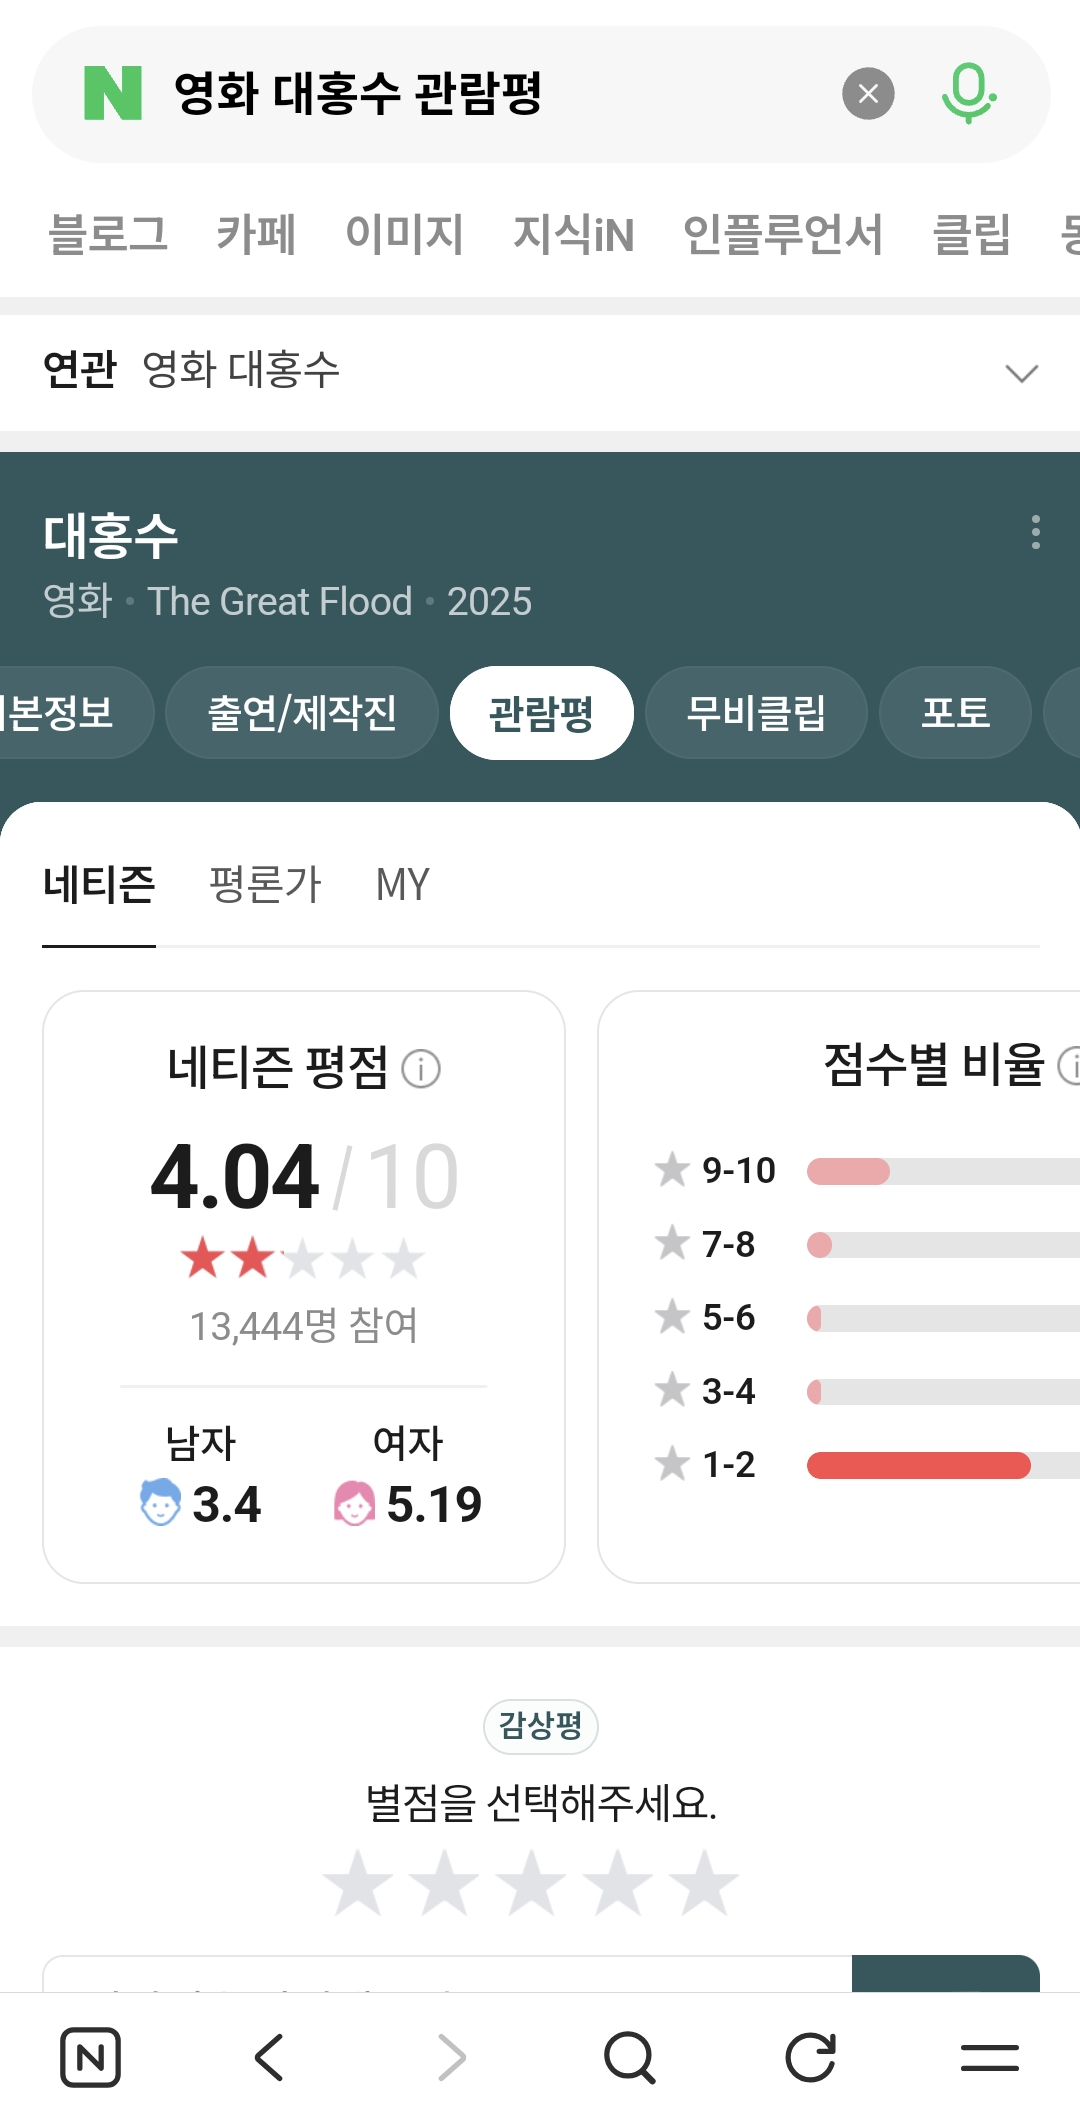The image size is (1080, 2123).
Task: Expand the 연관 related searches chevron
Action: coord(1021,373)
